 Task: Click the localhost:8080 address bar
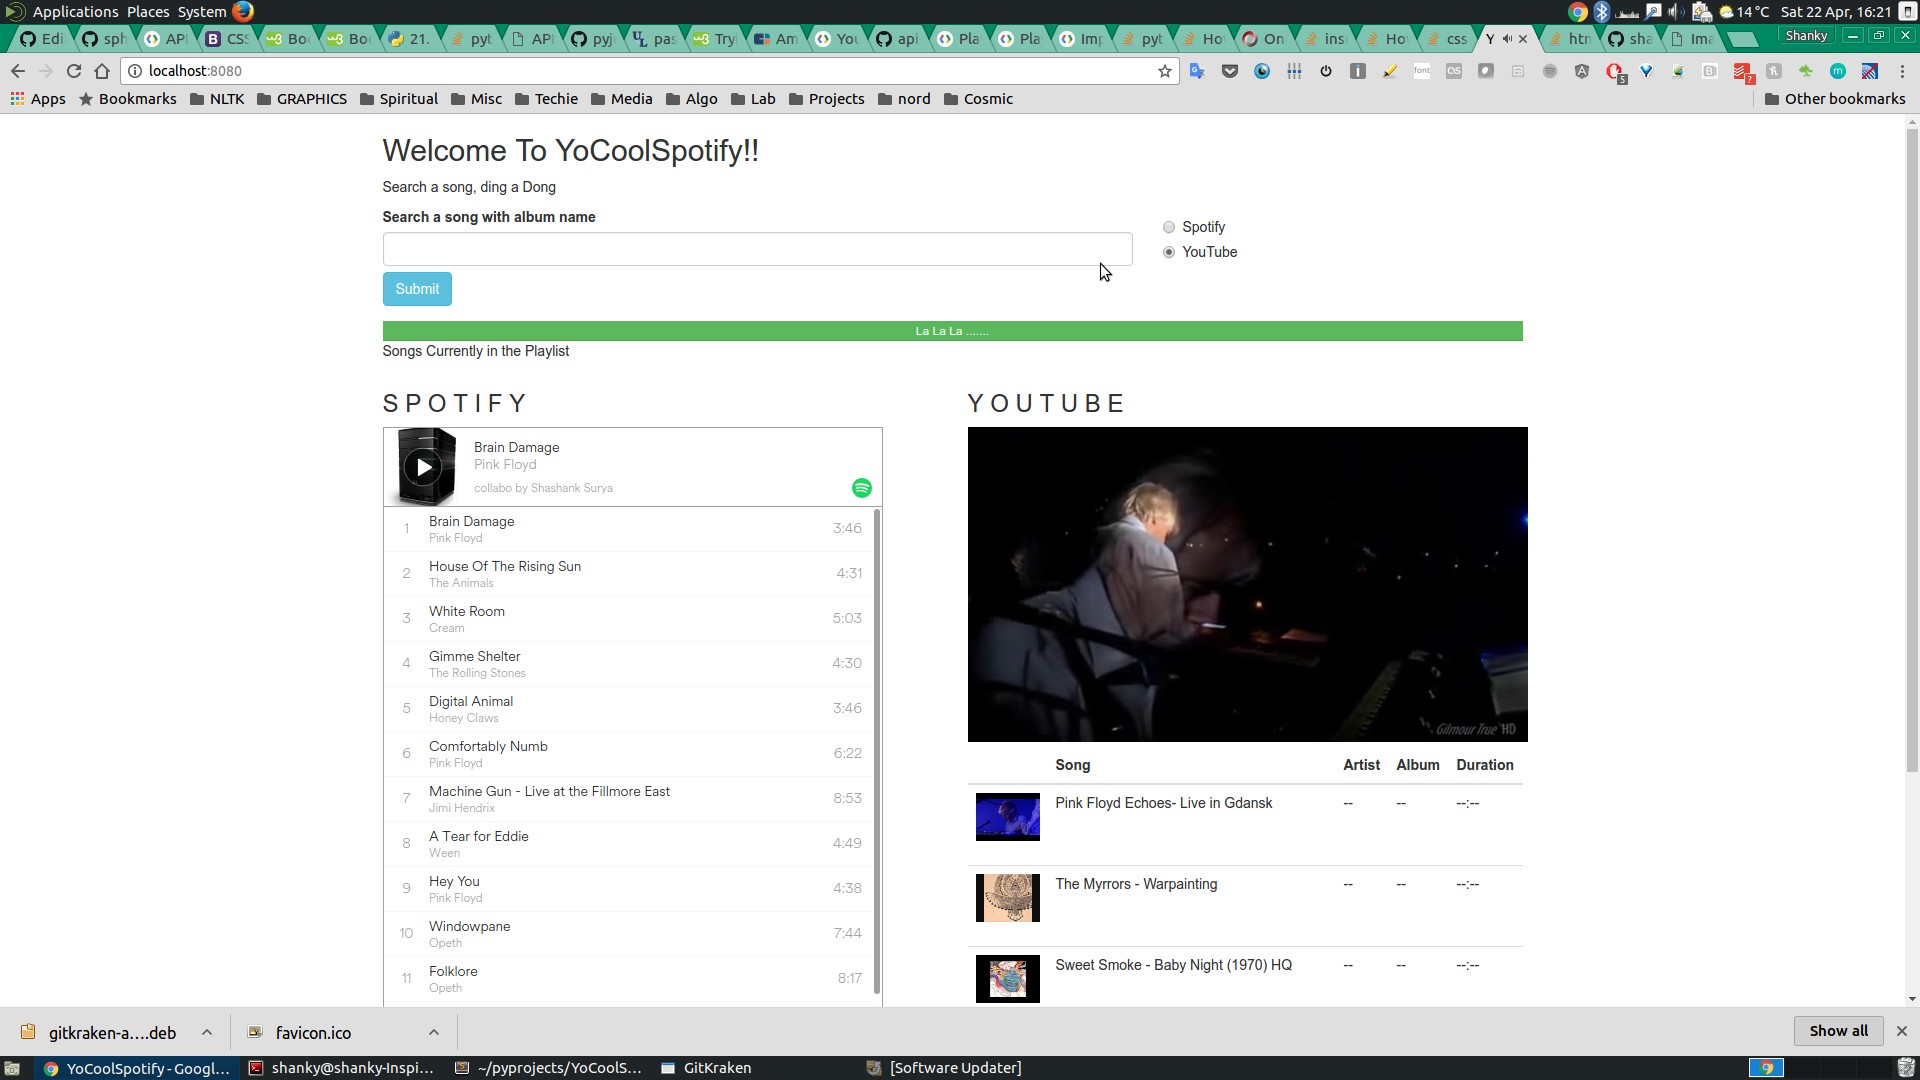point(640,71)
